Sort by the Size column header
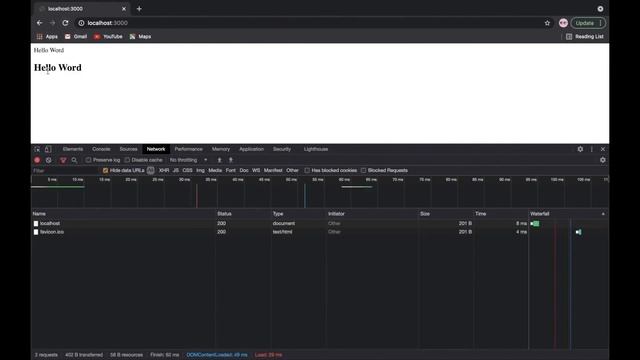Image resolution: width=640 pixels, height=360 pixels. click(446, 214)
